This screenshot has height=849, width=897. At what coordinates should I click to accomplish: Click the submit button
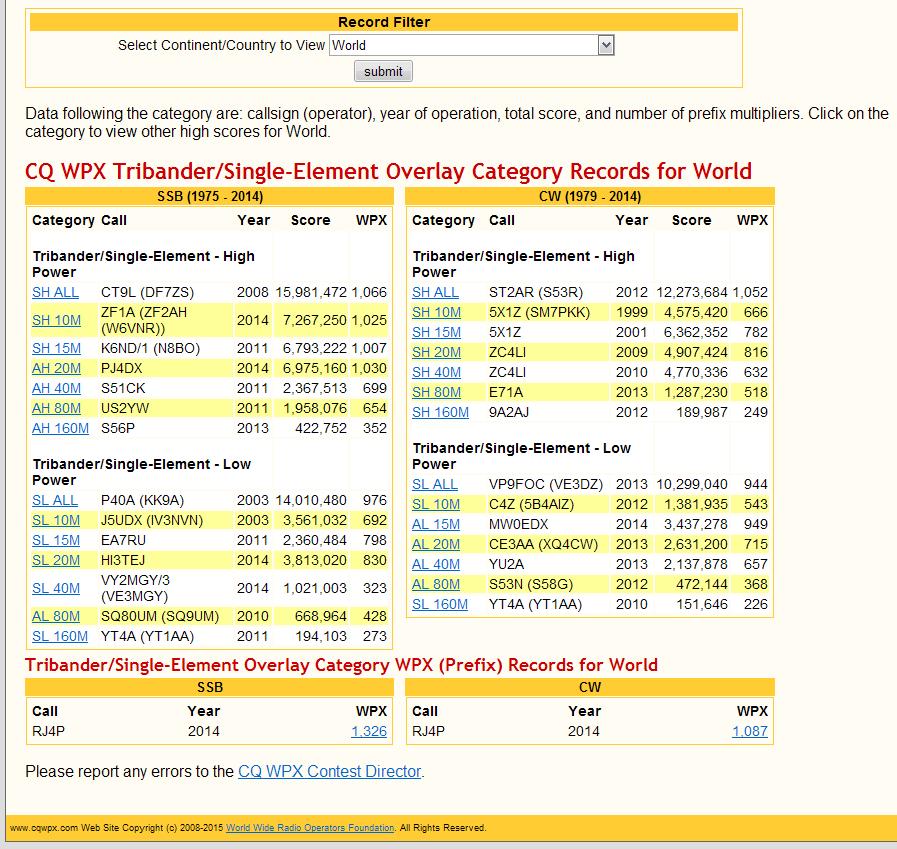(x=383, y=72)
